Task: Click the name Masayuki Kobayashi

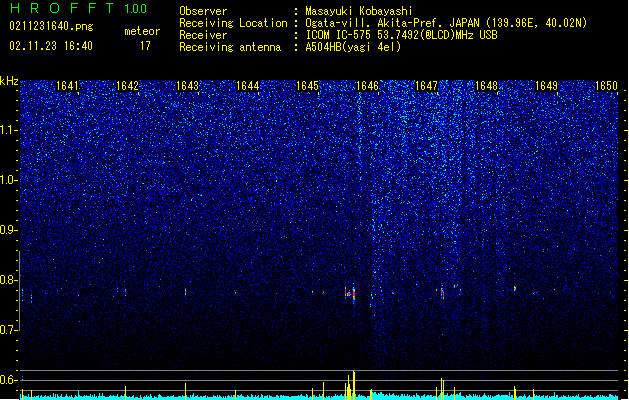Action: pos(359,11)
